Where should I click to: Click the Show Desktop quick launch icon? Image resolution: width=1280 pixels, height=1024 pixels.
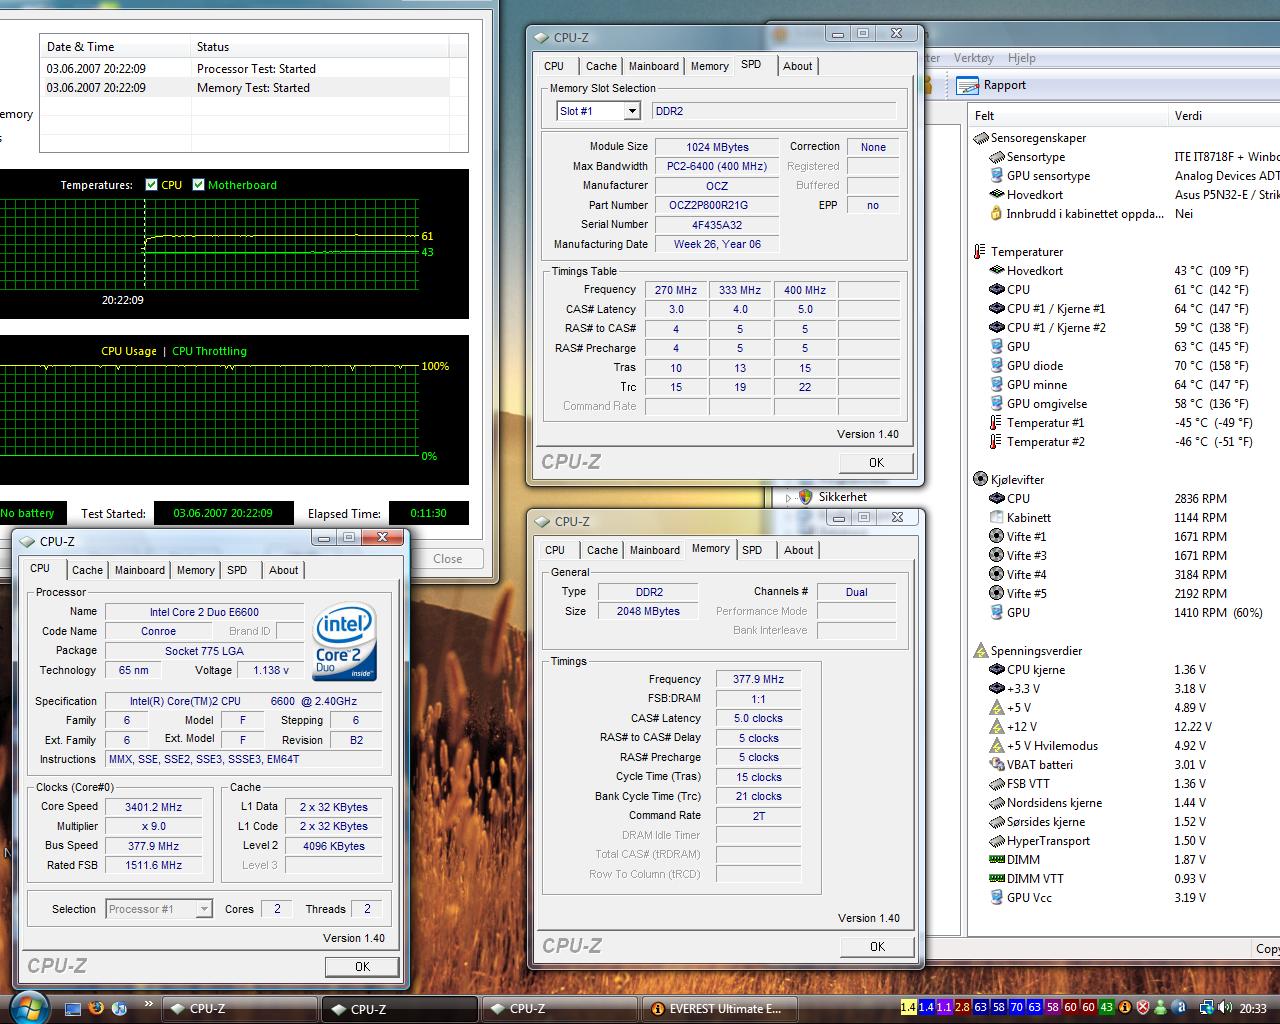tap(73, 1008)
